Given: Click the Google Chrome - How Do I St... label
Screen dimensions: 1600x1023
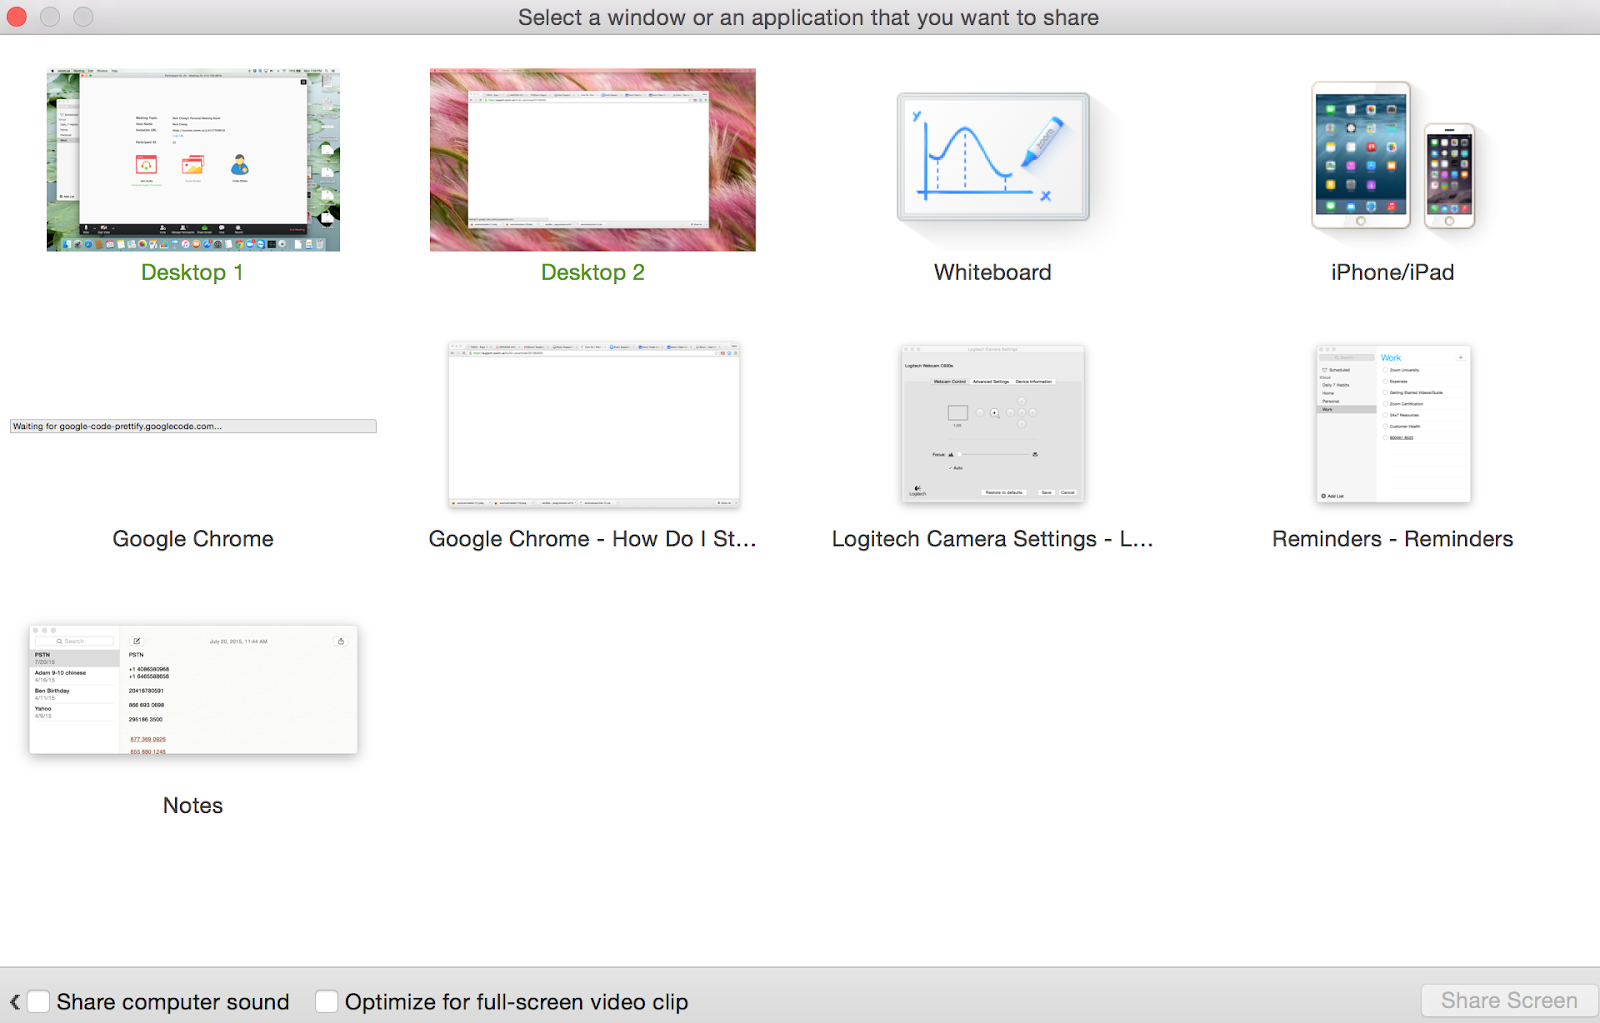Looking at the screenshot, I should 593,539.
